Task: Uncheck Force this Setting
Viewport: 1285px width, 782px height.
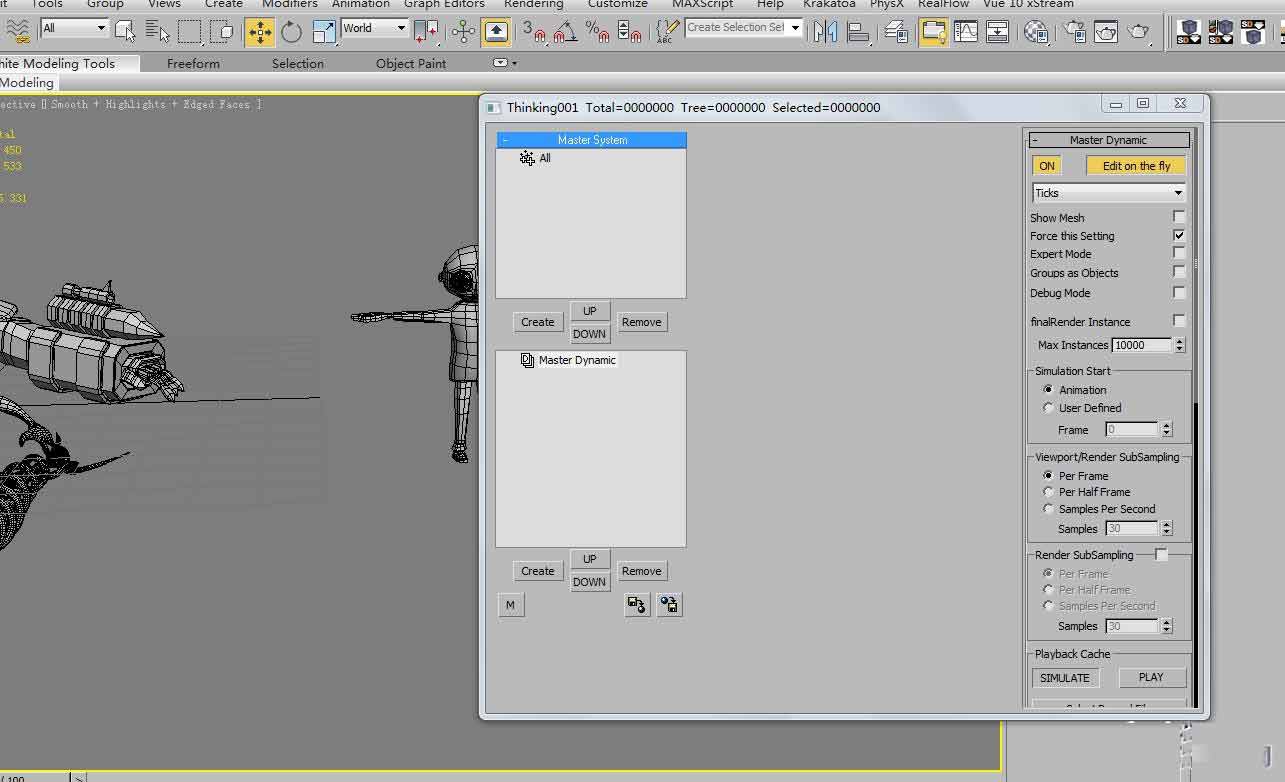Action: (x=1179, y=235)
